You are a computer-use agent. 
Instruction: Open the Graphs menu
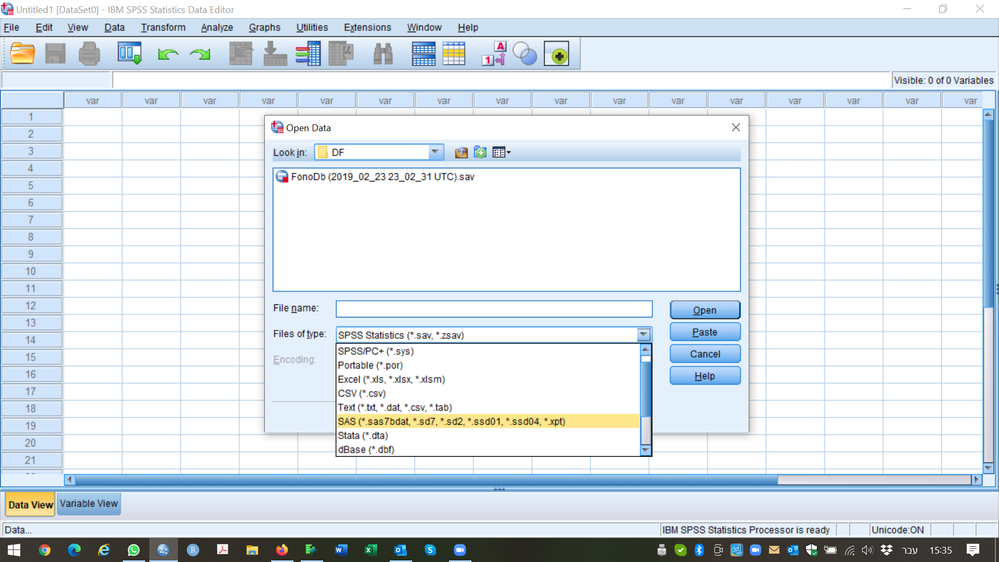264,27
